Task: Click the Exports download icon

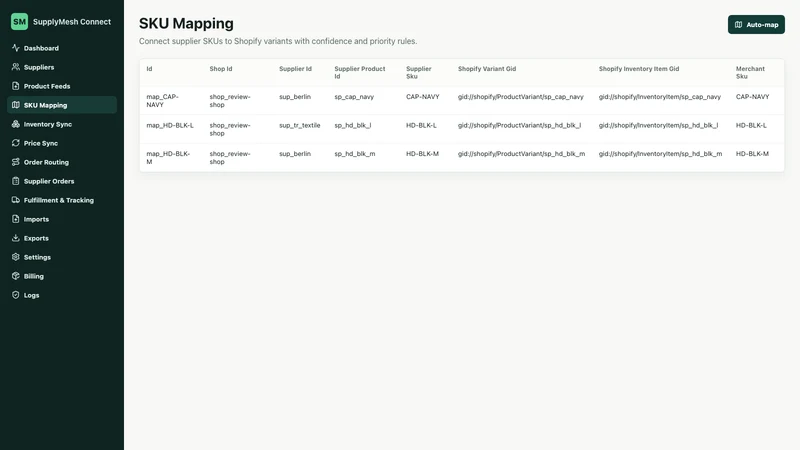Action: [x=16, y=238]
